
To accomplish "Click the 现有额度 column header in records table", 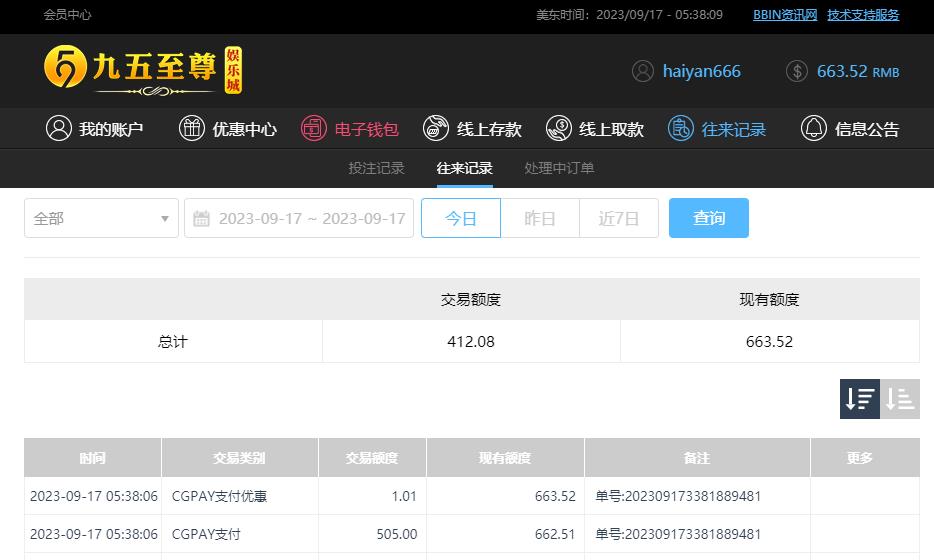I will (x=505, y=458).
